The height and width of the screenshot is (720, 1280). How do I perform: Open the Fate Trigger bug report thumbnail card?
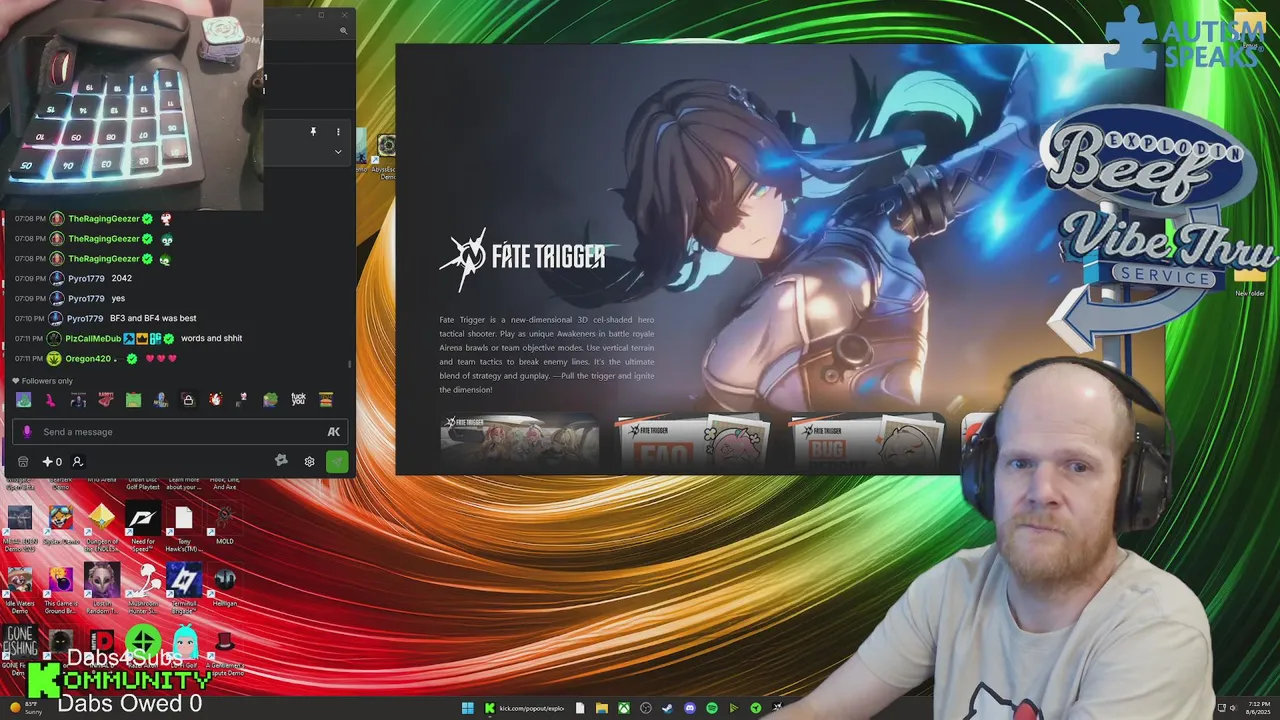click(x=867, y=442)
